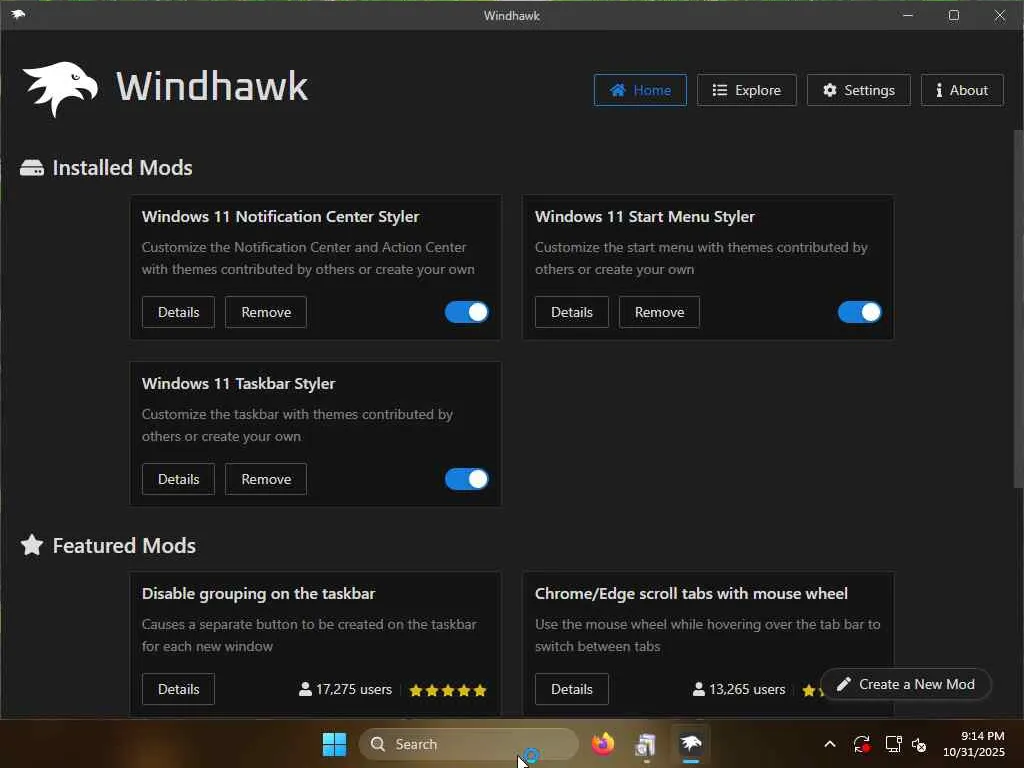
Task: Click the taskbar Search box
Action: [468, 744]
